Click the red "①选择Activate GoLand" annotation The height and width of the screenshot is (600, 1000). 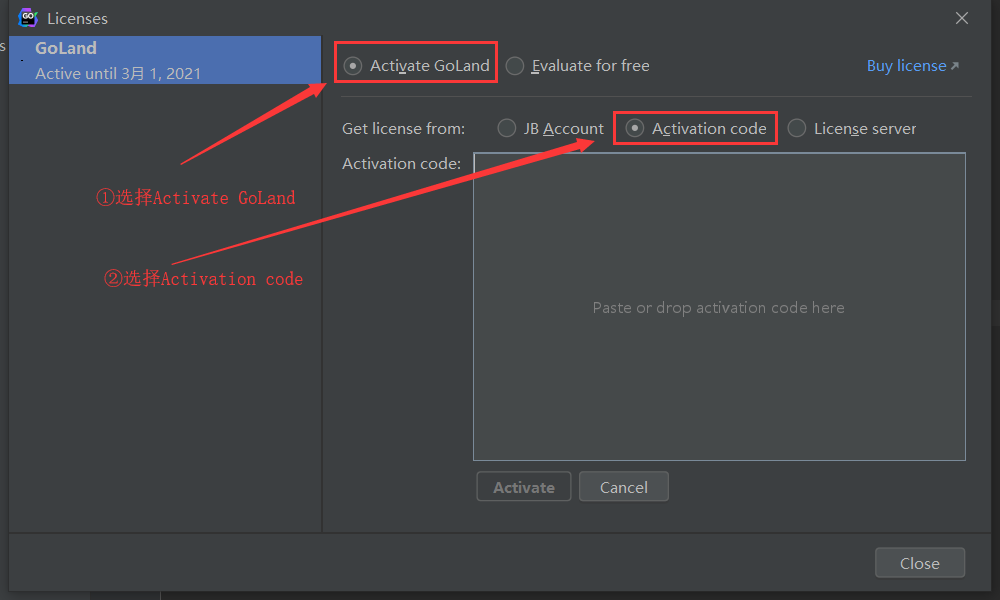pyautogui.click(x=195, y=198)
